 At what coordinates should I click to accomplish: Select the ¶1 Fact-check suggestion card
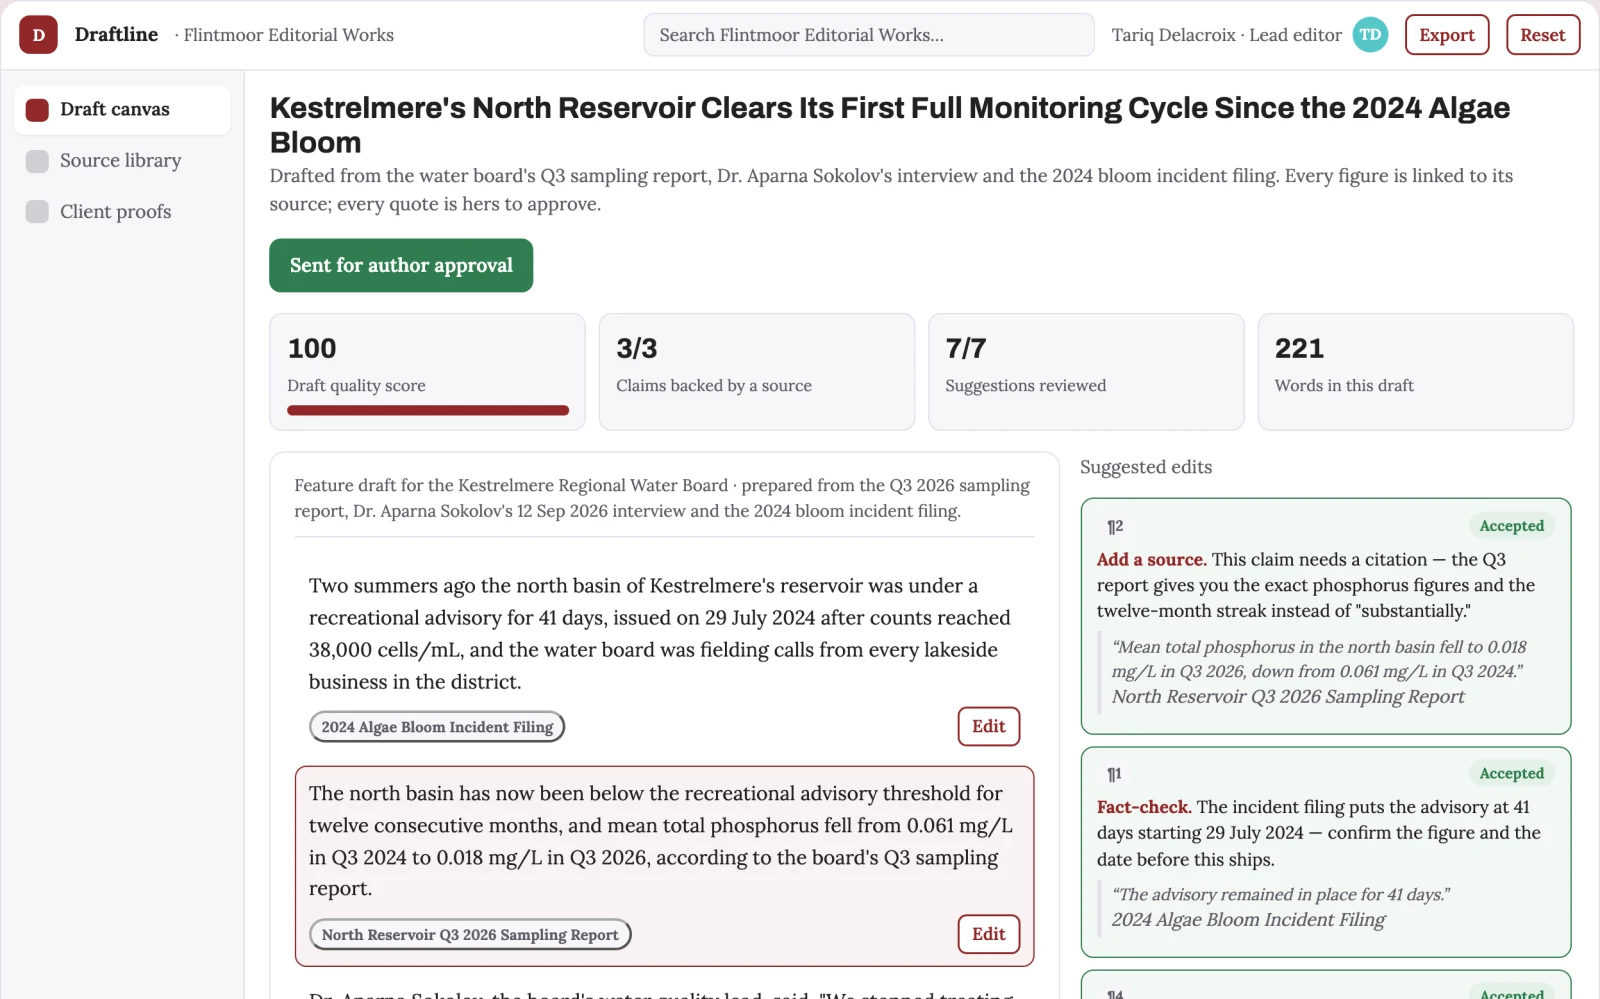pos(1326,852)
